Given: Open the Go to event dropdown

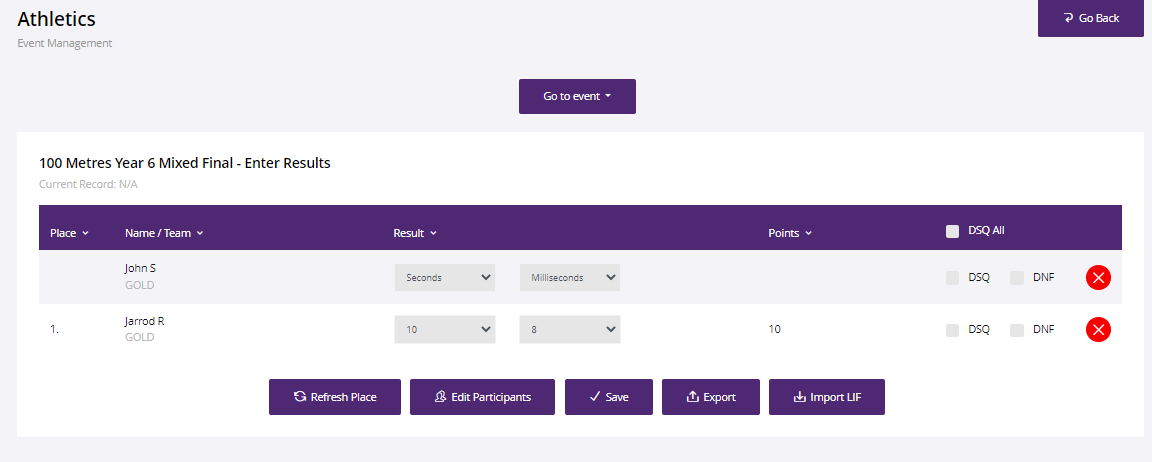Looking at the screenshot, I should coord(577,96).
